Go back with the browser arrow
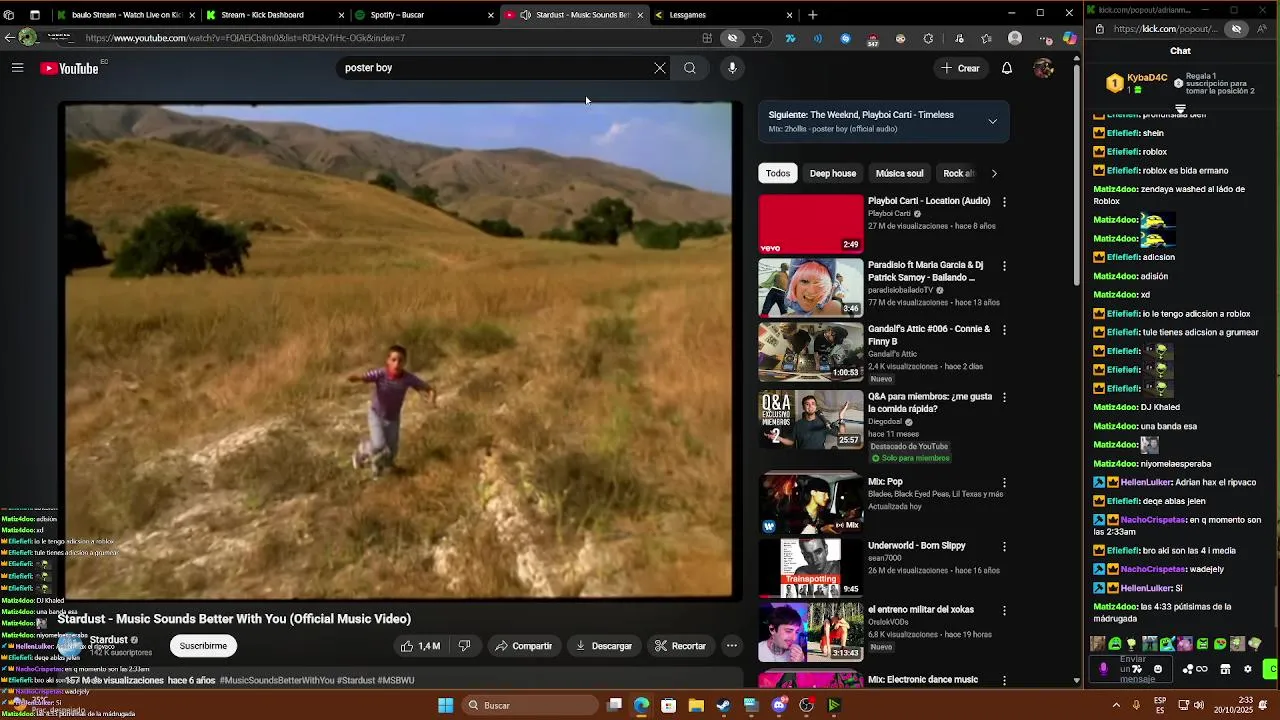Image resolution: width=1280 pixels, height=720 pixels. pos(9,38)
